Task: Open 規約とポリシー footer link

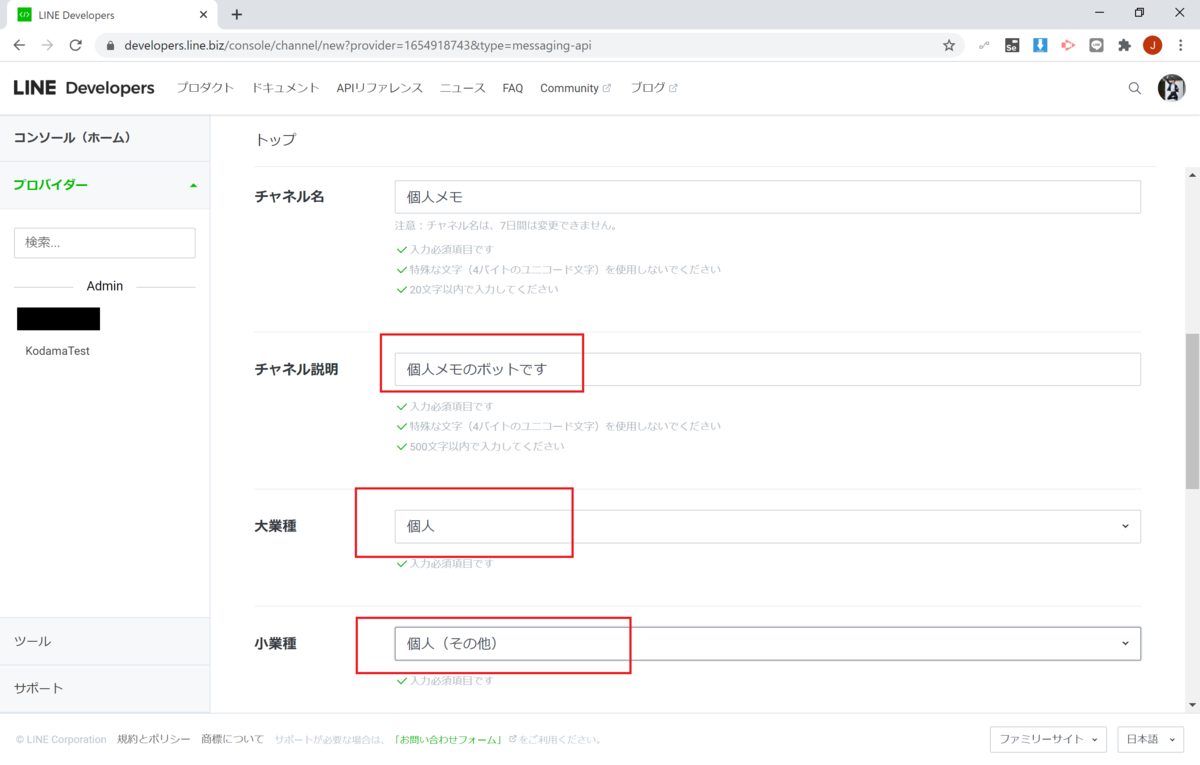Action: point(153,739)
